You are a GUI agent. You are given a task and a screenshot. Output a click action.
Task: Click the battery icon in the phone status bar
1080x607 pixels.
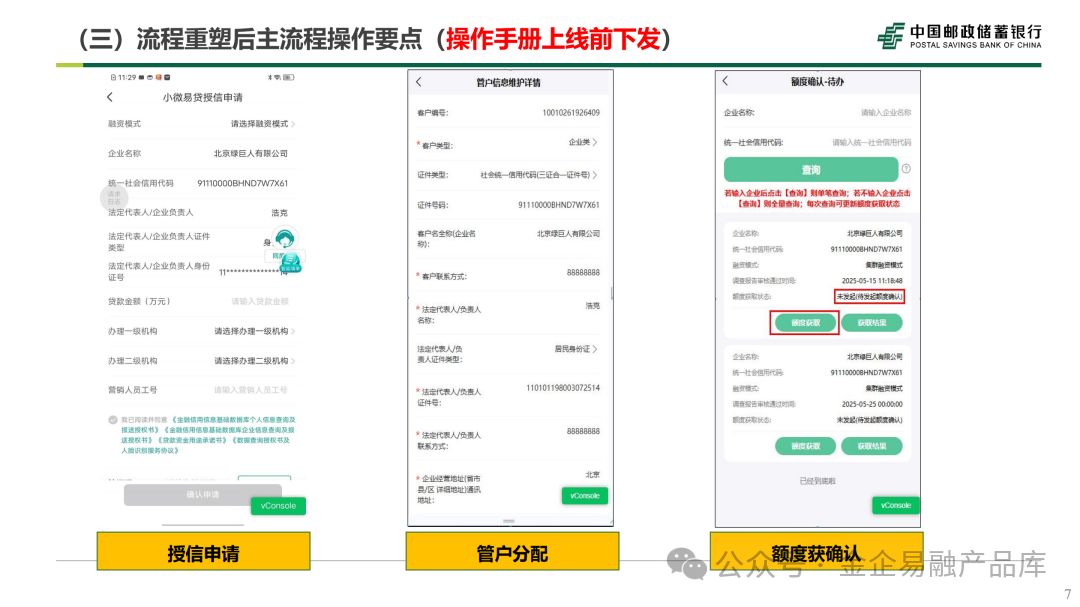[x=289, y=77]
